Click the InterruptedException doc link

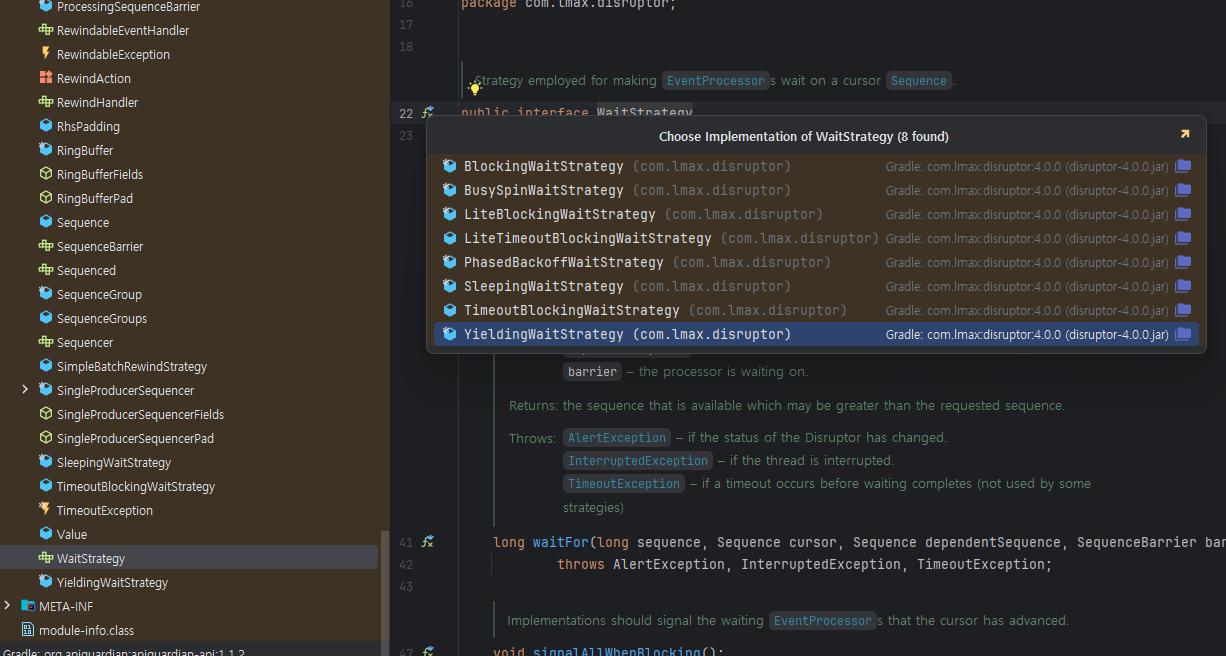point(638,461)
